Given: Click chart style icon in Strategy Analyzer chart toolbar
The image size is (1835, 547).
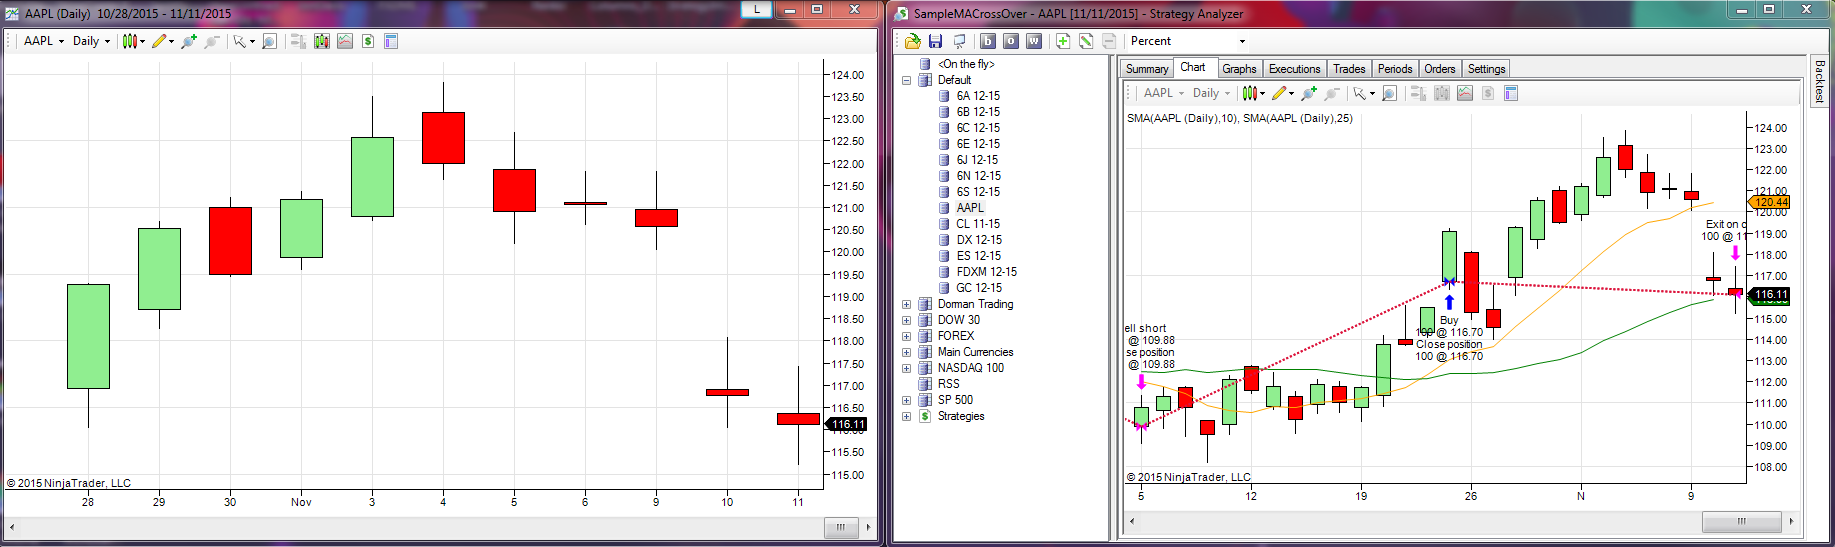Looking at the screenshot, I should 1253,93.
